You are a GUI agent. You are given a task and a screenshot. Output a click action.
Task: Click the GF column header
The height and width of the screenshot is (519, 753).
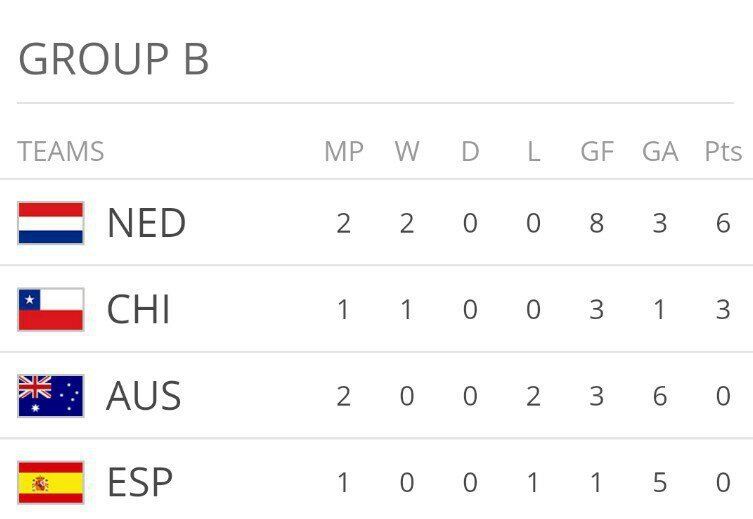click(597, 152)
